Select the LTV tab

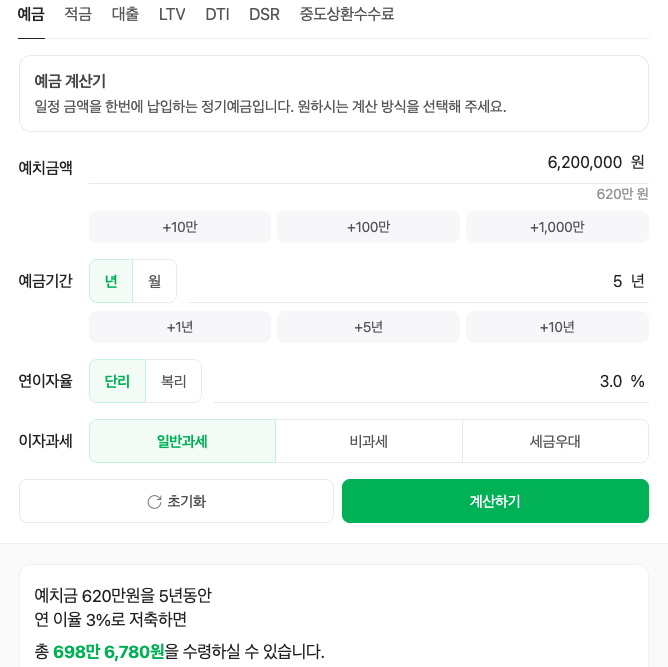click(172, 14)
